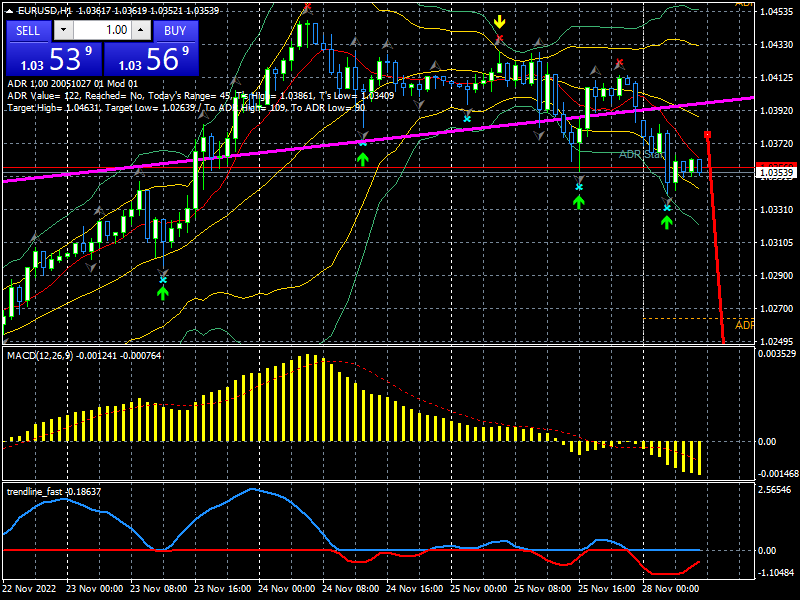Screen dimensions: 800x600
Task: Click the leftmost green up arrow signal
Action: [163, 293]
